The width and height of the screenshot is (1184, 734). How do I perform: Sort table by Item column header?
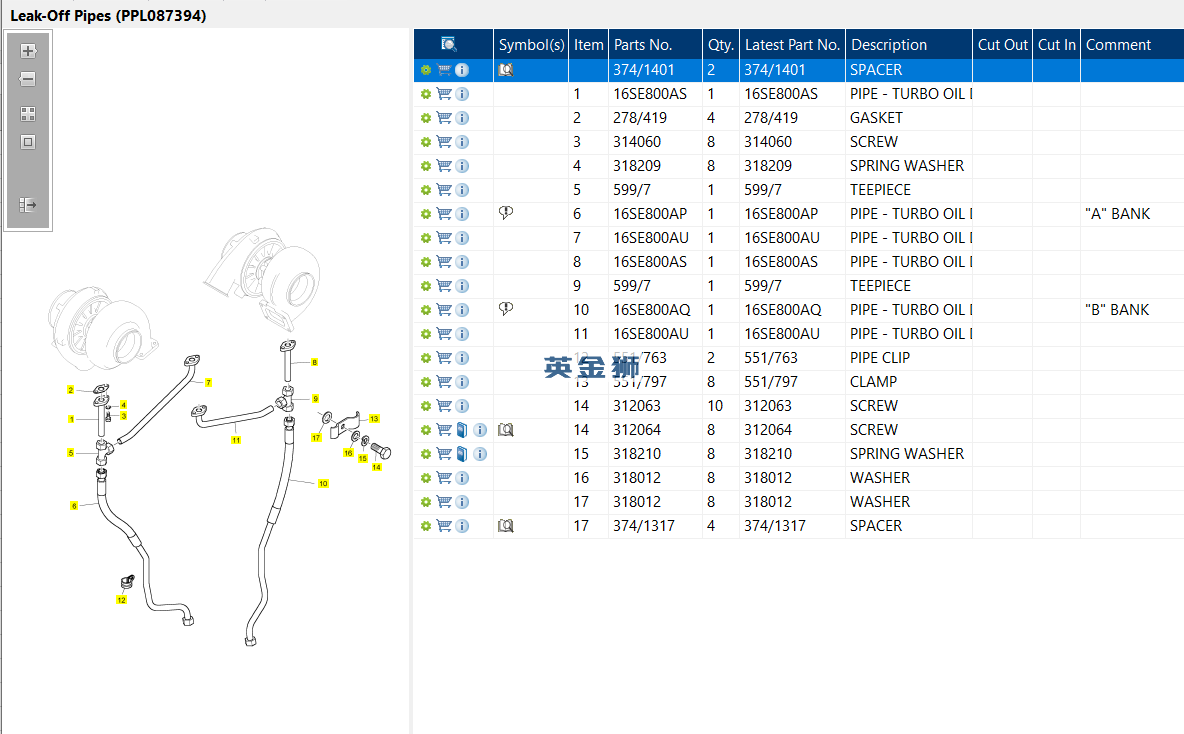(588, 45)
